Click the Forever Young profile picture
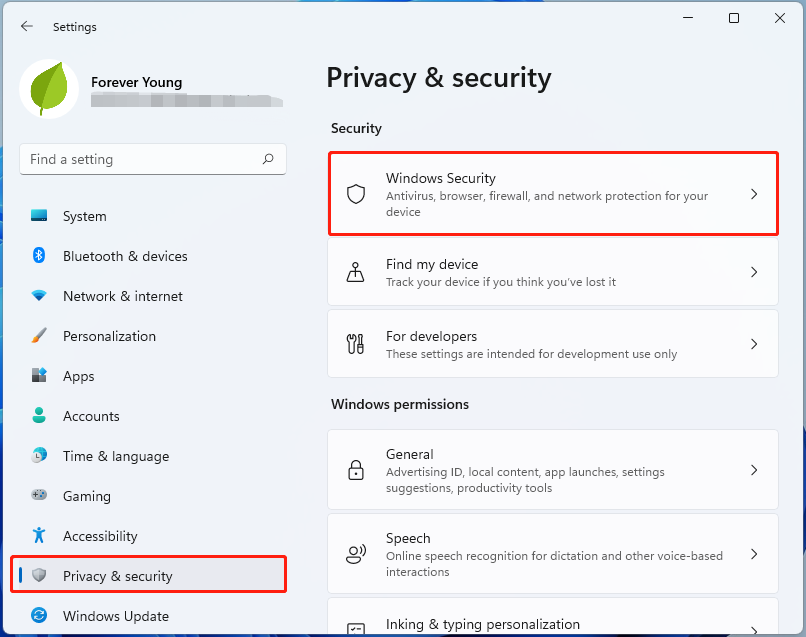 pyautogui.click(x=49, y=90)
